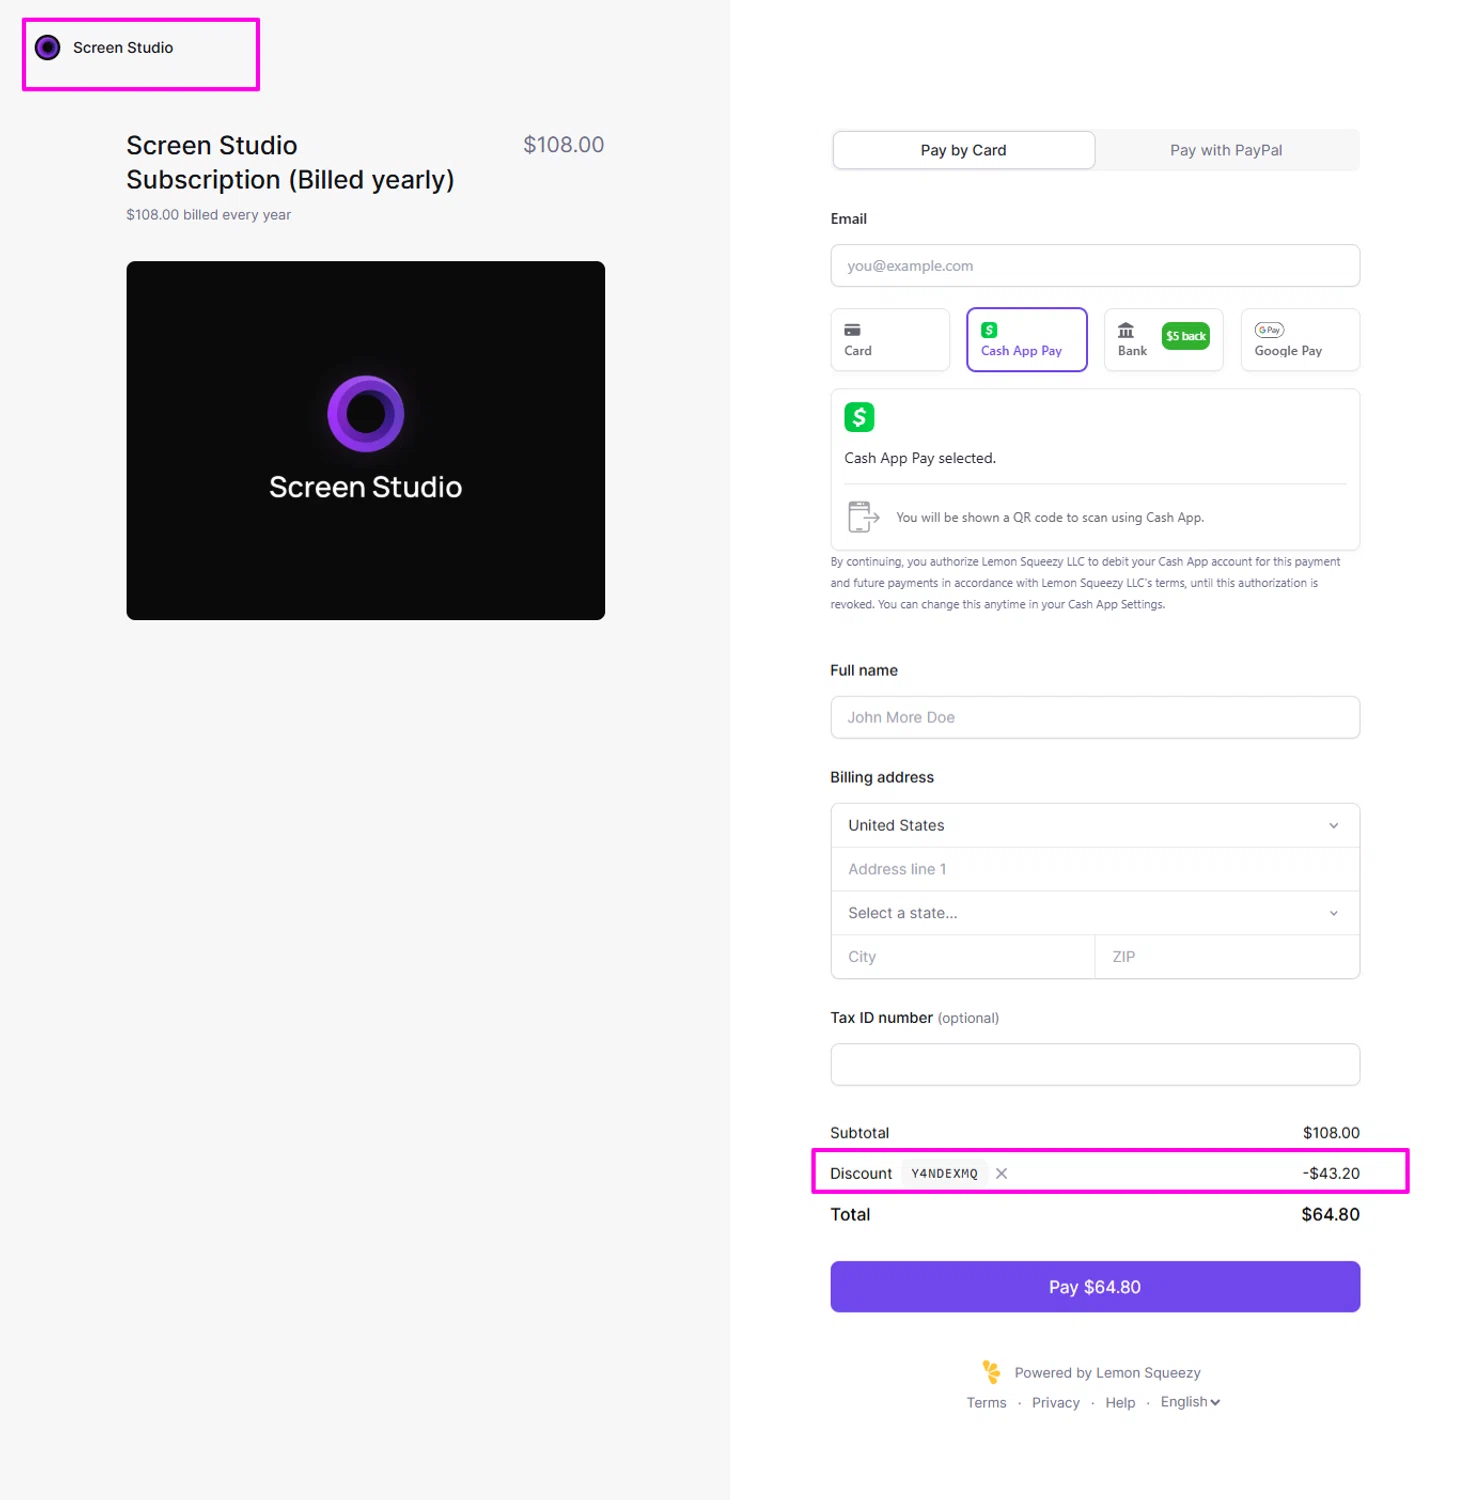Click the Screen Studio Subscription title

[x=290, y=162]
